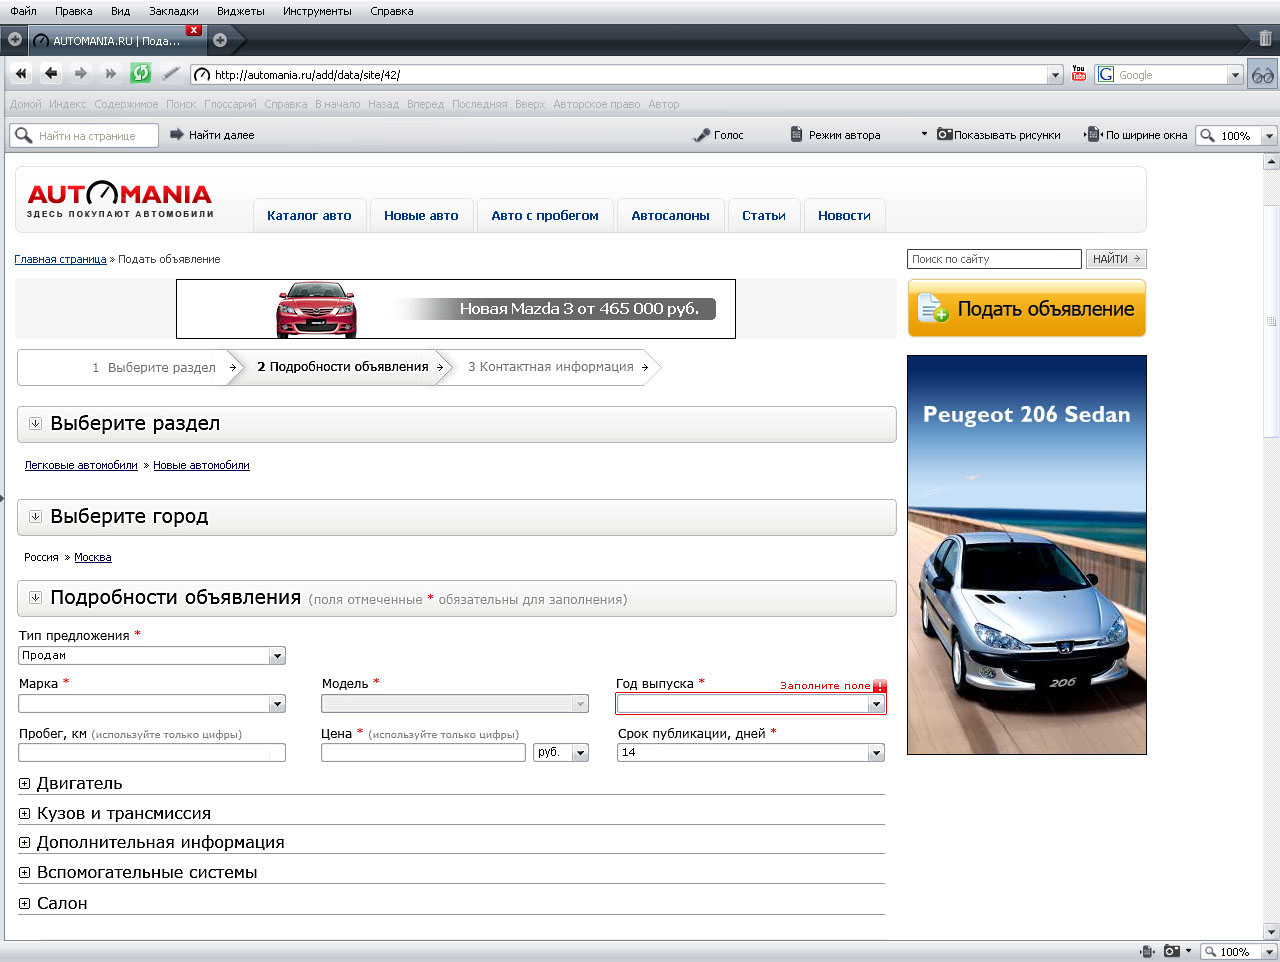This screenshot has height=962, width=1280.
Task: Switch to the Новые авто tab
Action: [x=421, y=215]
